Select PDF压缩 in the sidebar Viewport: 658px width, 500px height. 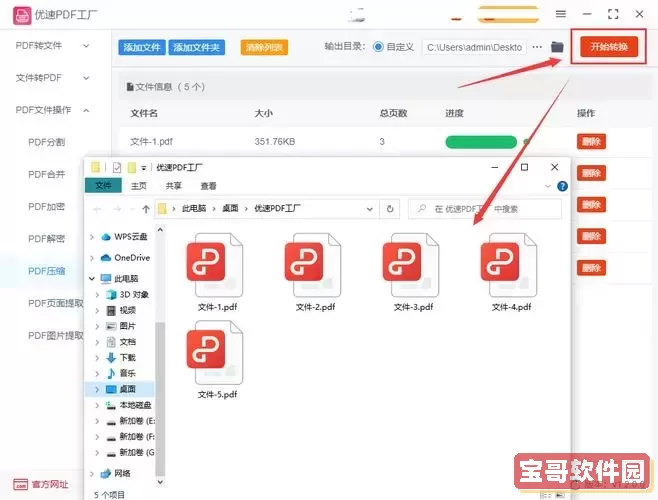[47, 271]
